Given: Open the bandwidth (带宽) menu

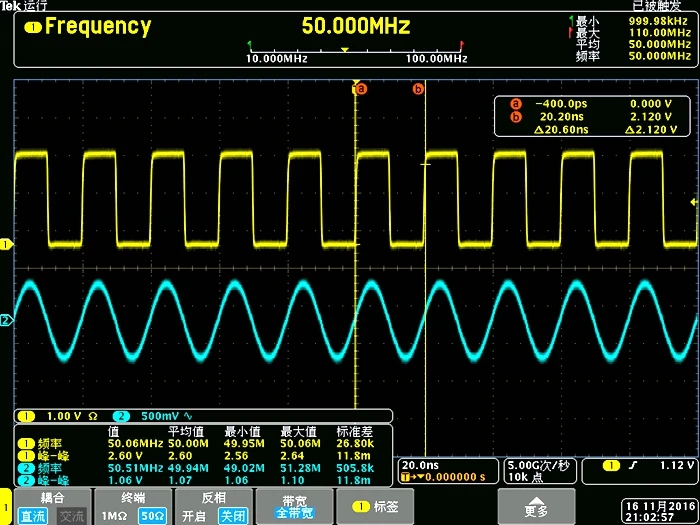Looking at the screenshot, I should pos(295,507).
